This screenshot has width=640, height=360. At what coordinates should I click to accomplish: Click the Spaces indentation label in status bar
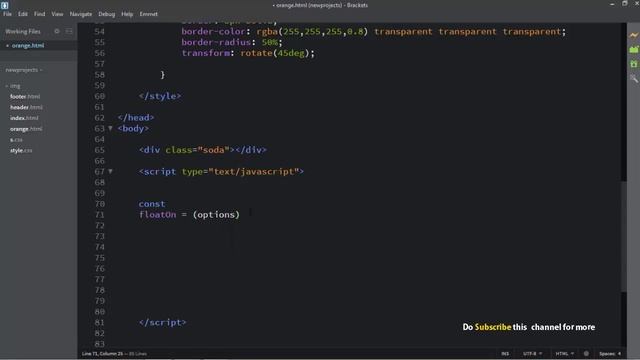click(607, 353)
